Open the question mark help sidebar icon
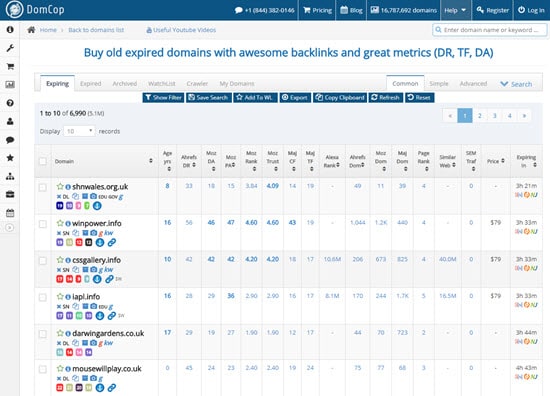This screenshot has width=550, height=396. pyautogui.click(x=10, y=103)
